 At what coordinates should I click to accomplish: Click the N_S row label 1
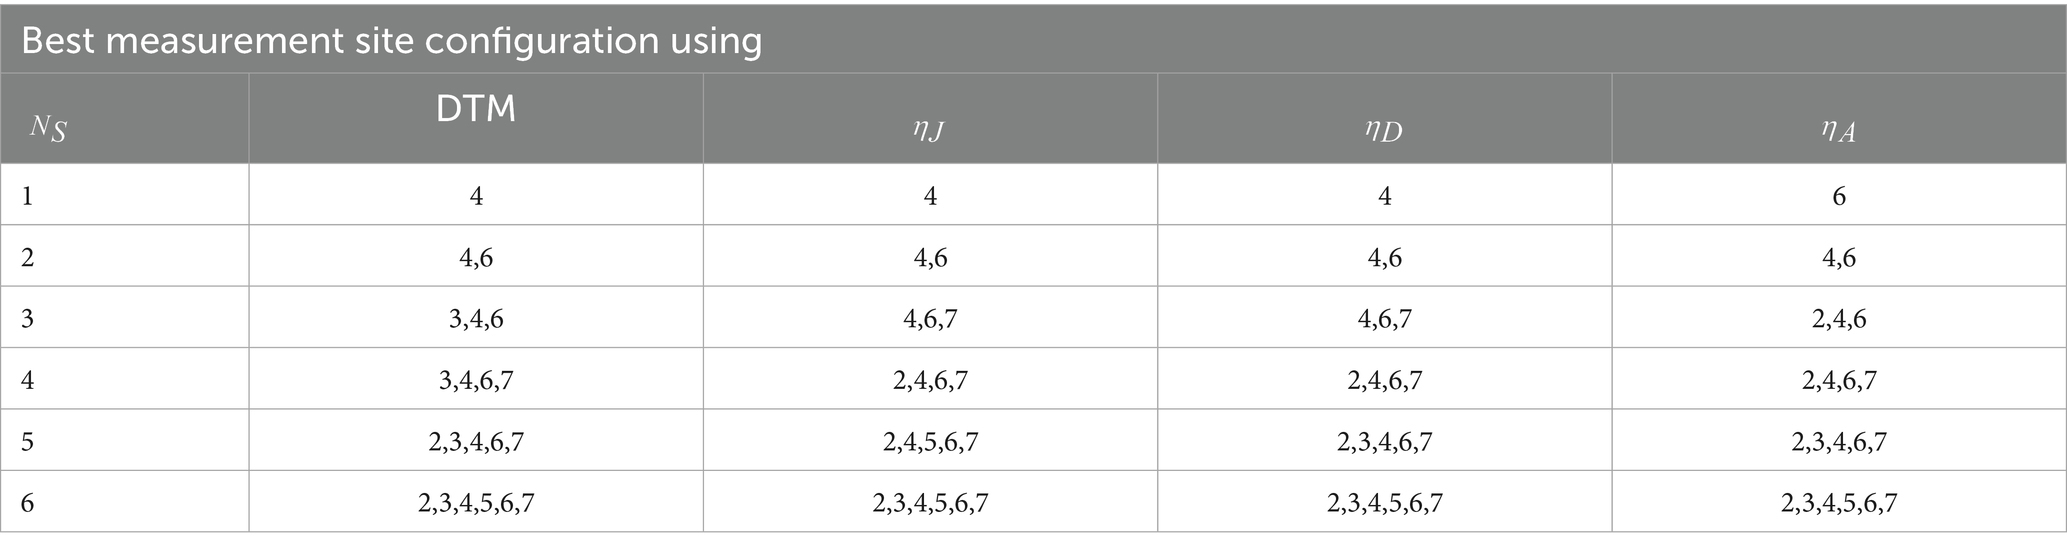(x=28, y=196)
